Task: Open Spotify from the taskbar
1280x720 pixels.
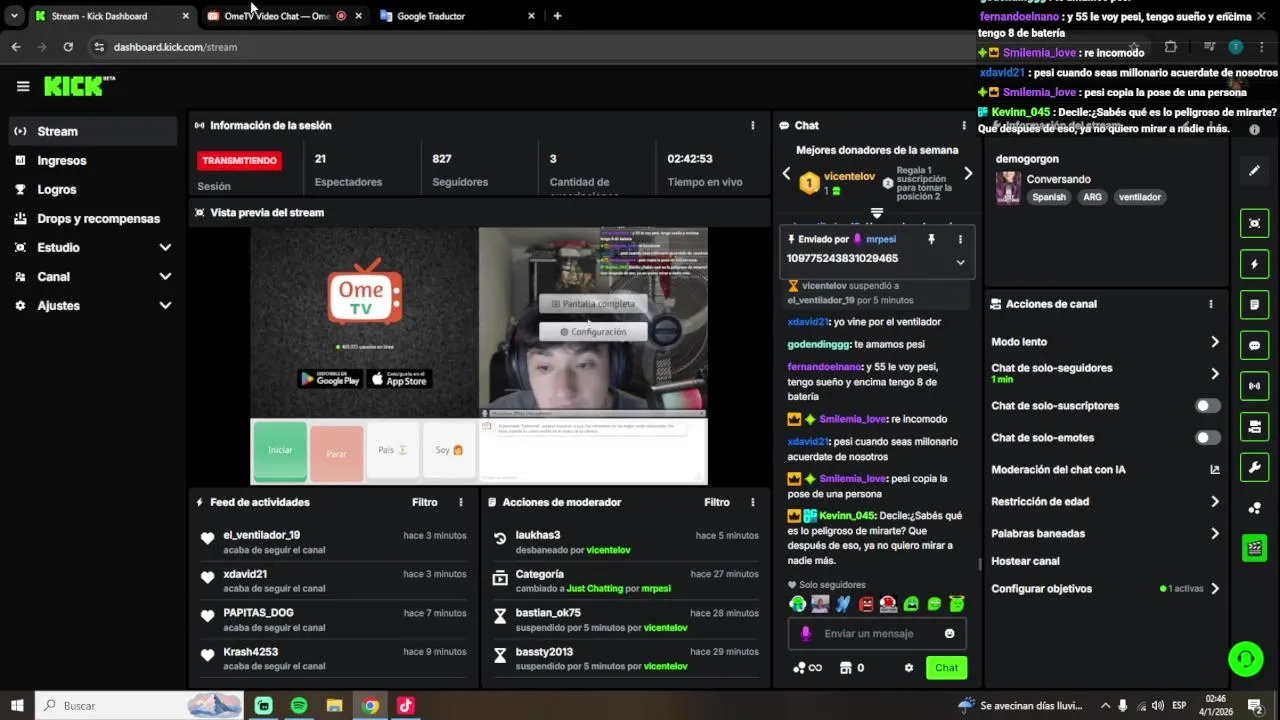Action: [299, 706]
